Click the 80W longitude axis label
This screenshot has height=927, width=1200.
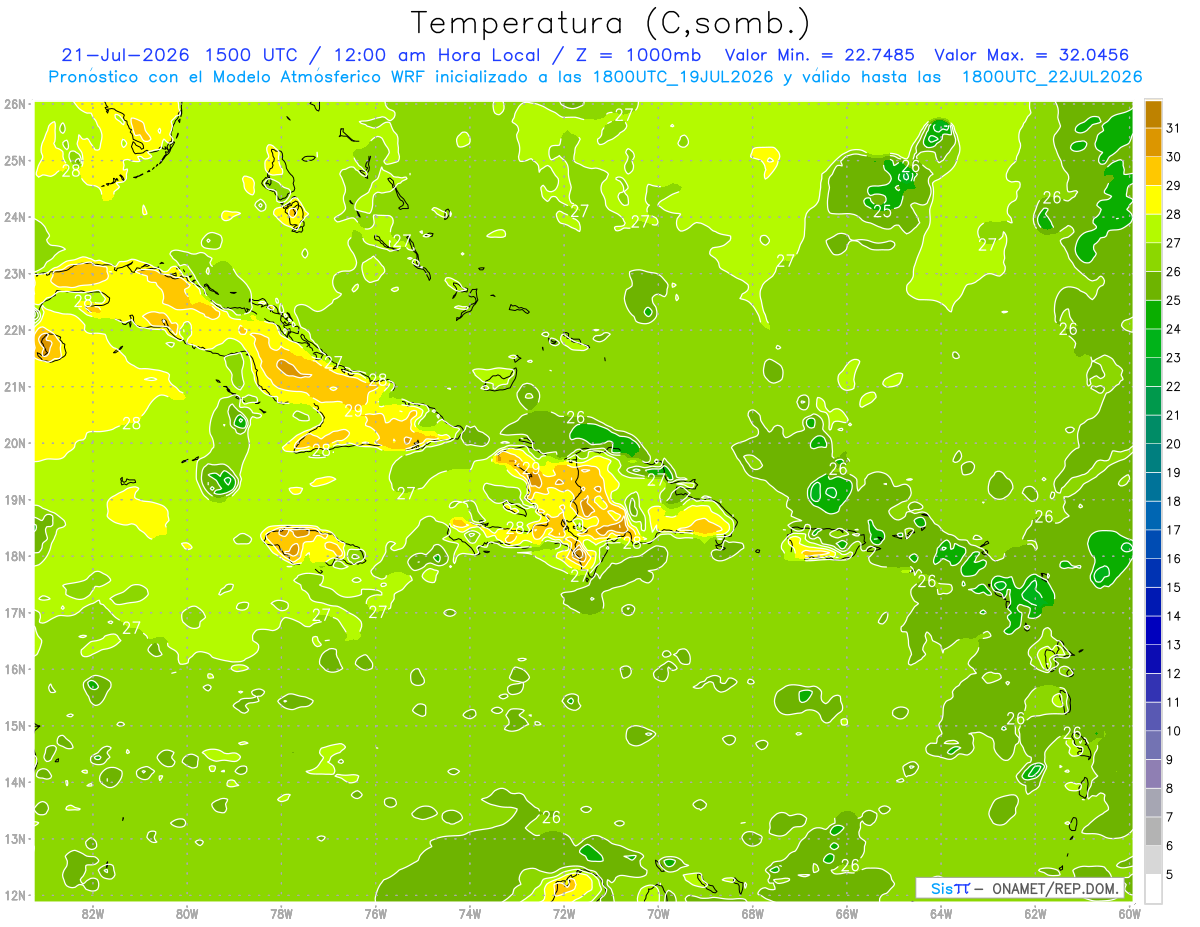[x=187, y=913]
